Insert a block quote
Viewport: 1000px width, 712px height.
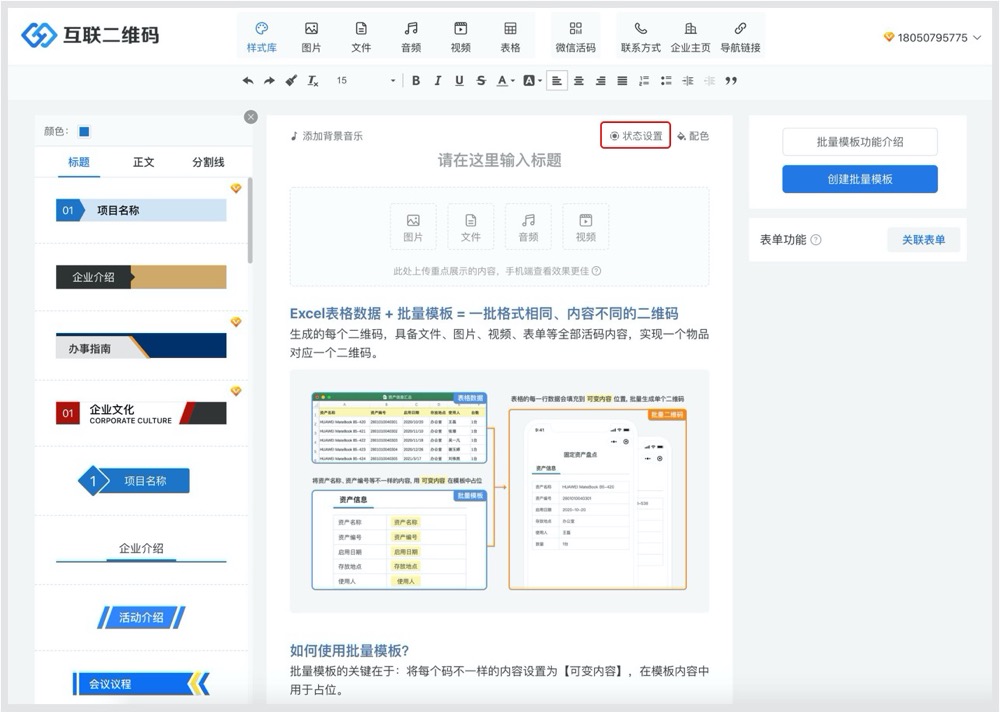tap(731, 80)
